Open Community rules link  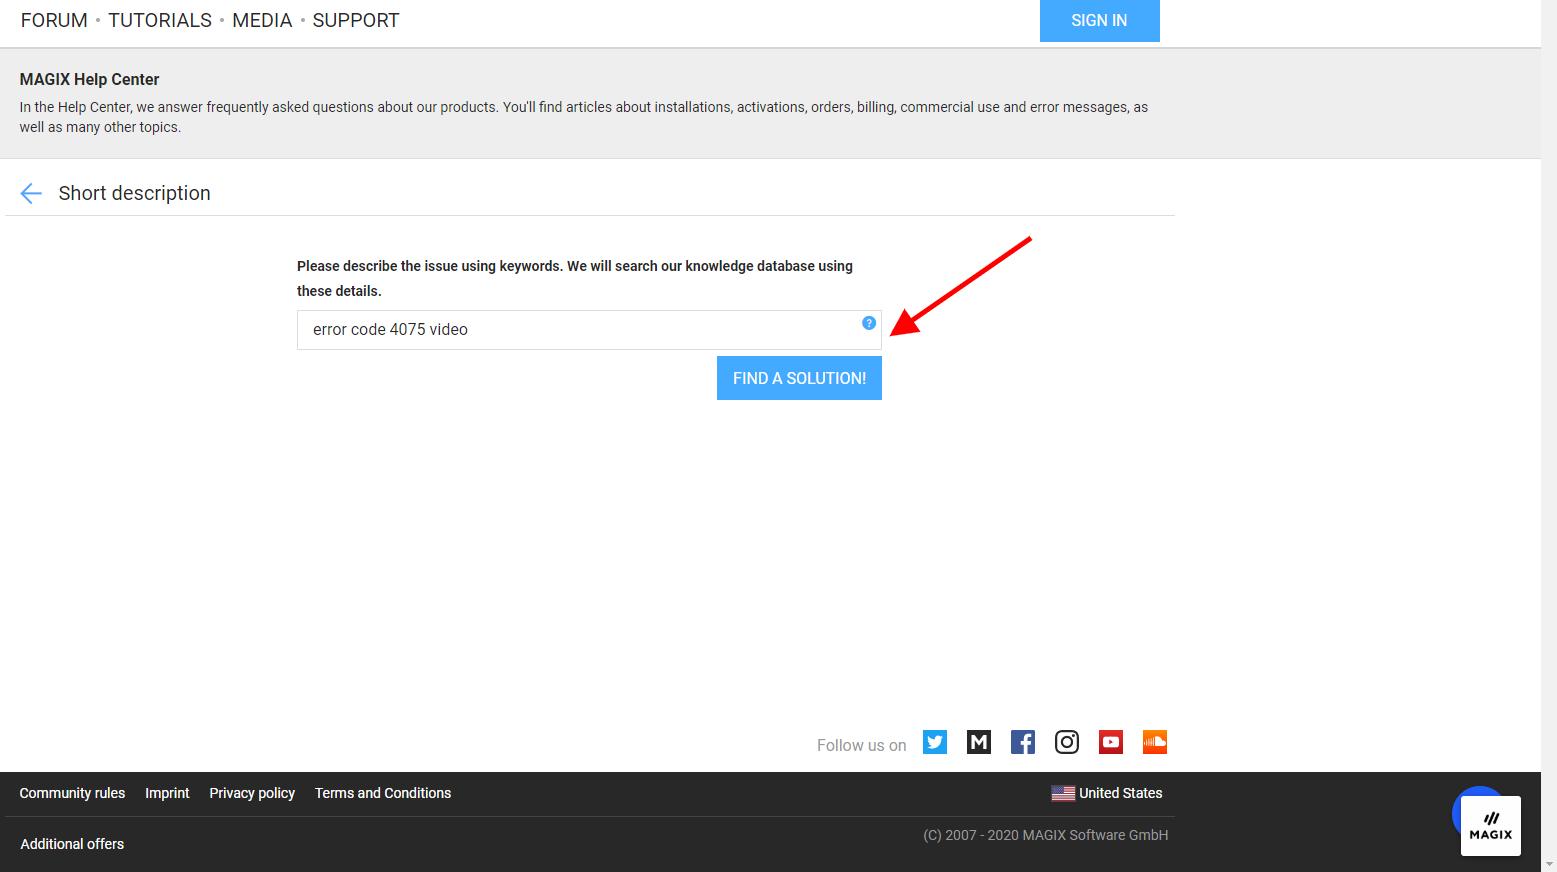pos(72,793)
